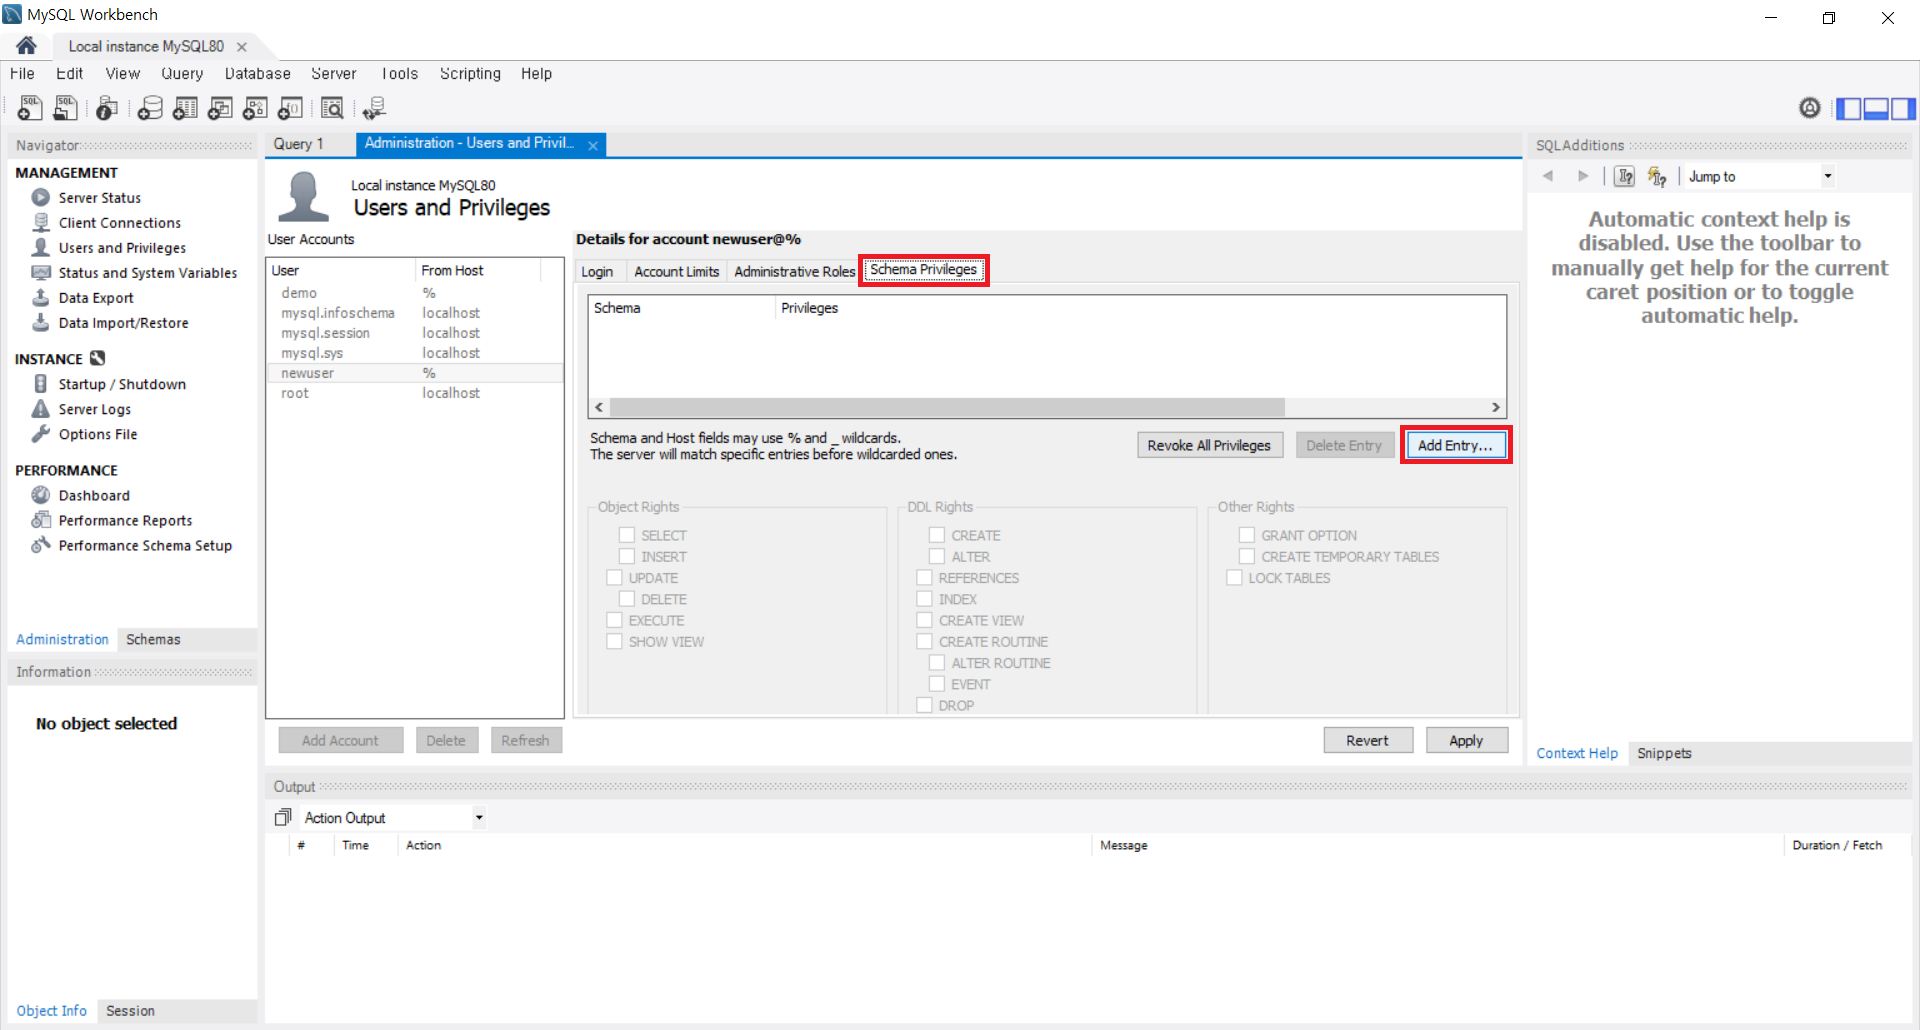This screenshot has height=1030, width=1920.
Task: Select the Schema Privileges tab
Action: tap(923, 270)
